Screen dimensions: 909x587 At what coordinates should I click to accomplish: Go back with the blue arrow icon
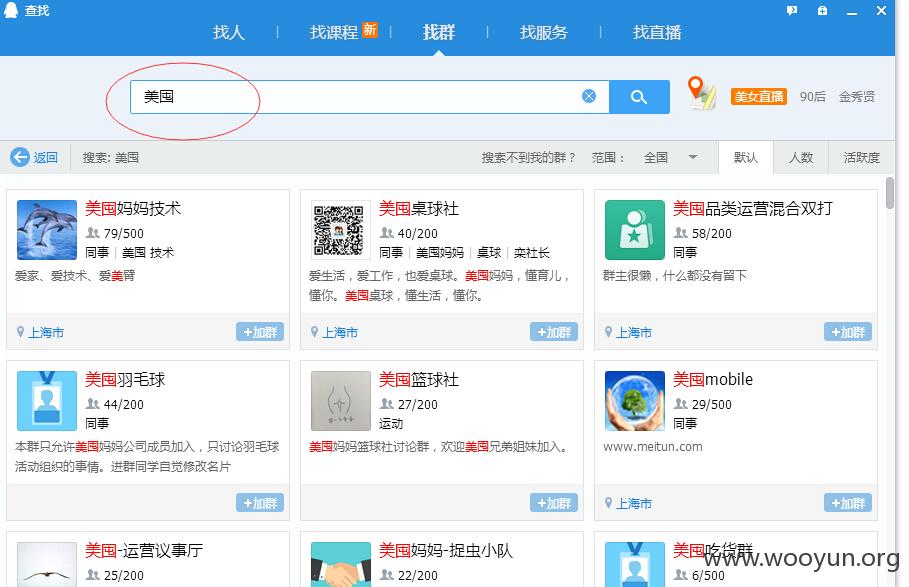(20, 157)
